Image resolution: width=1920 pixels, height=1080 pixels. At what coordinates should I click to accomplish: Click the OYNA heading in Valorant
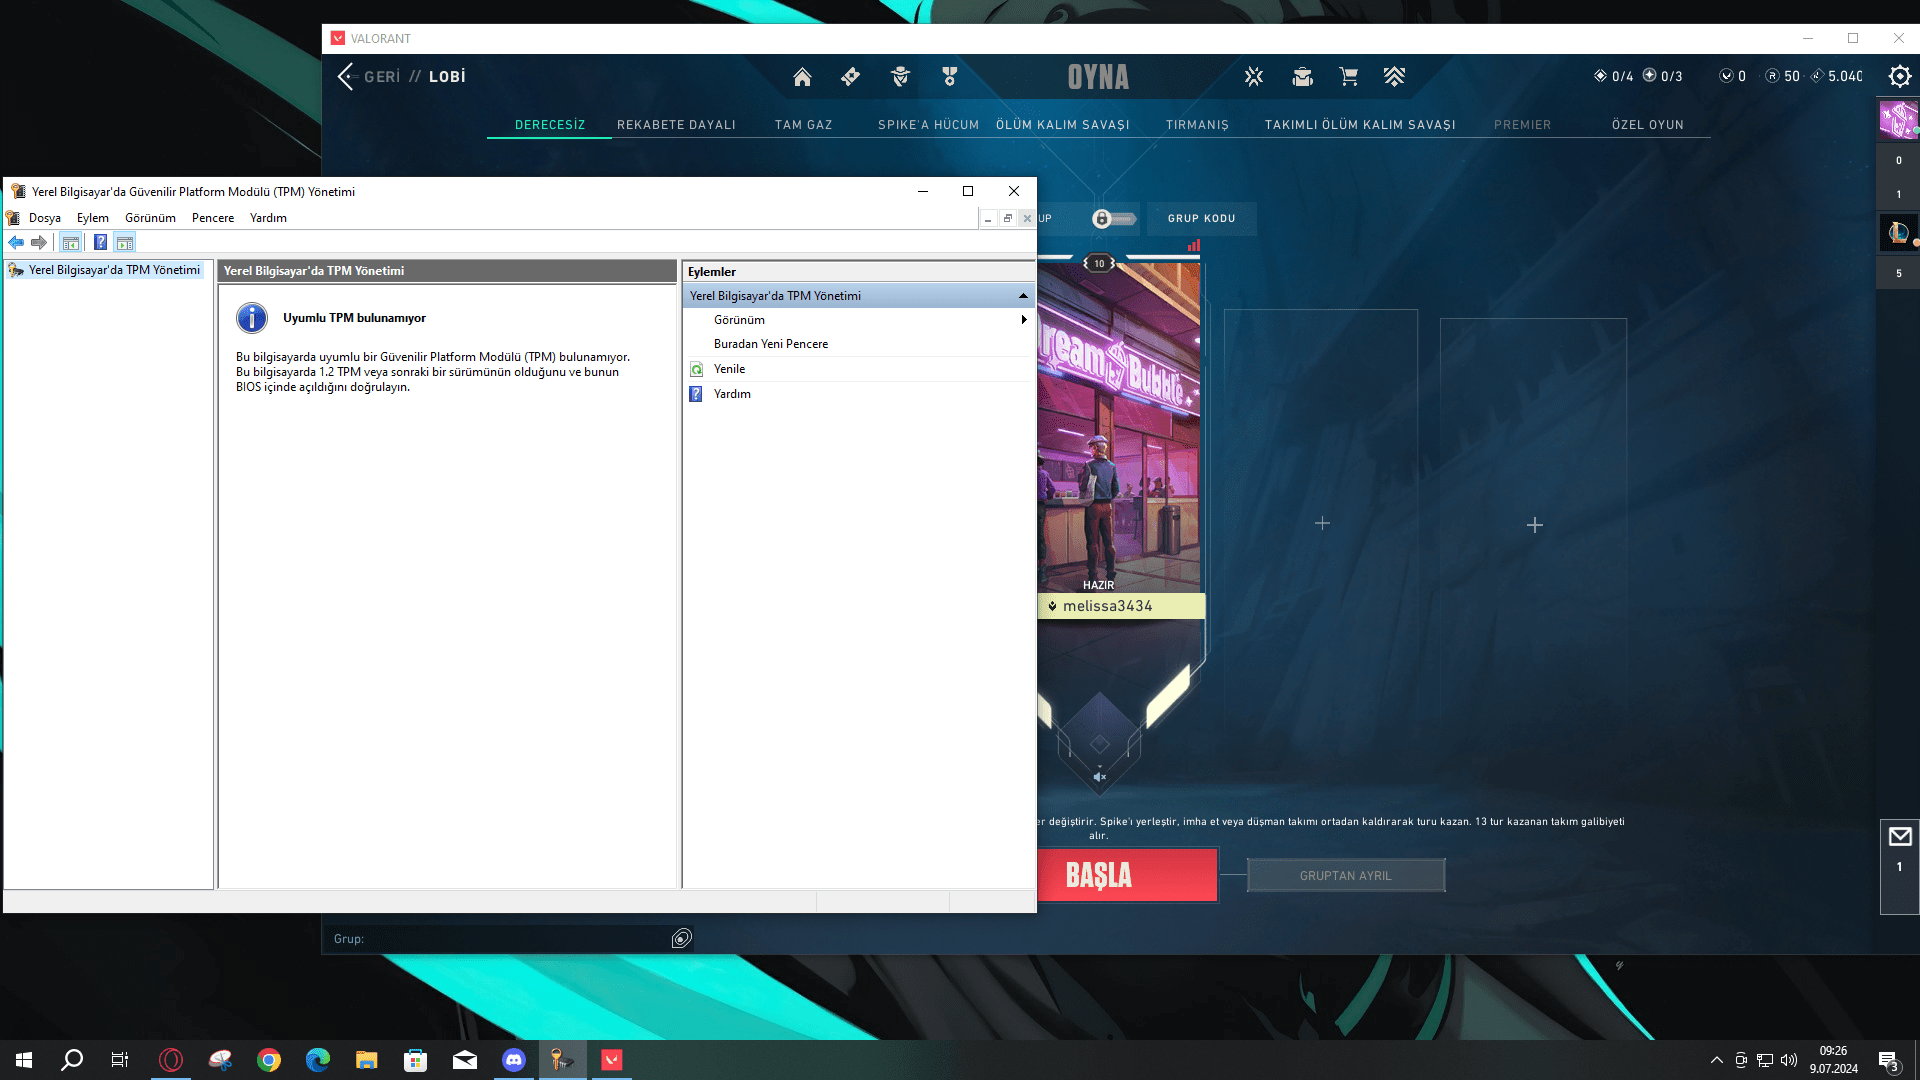[1098, 77]
